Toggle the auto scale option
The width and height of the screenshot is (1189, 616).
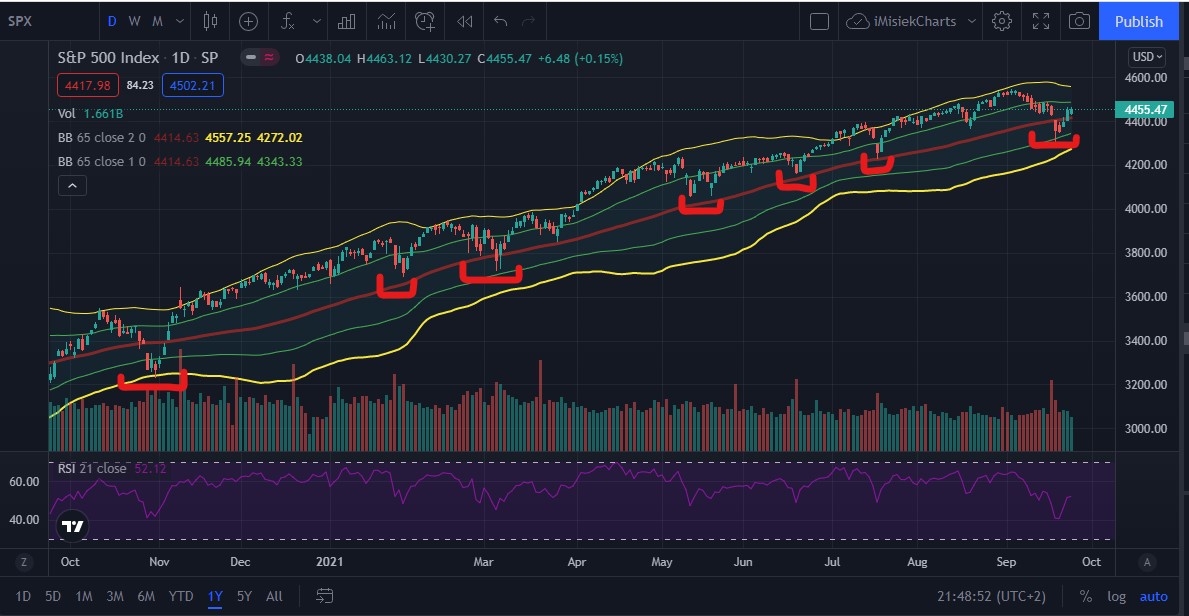pos(1154,596)
